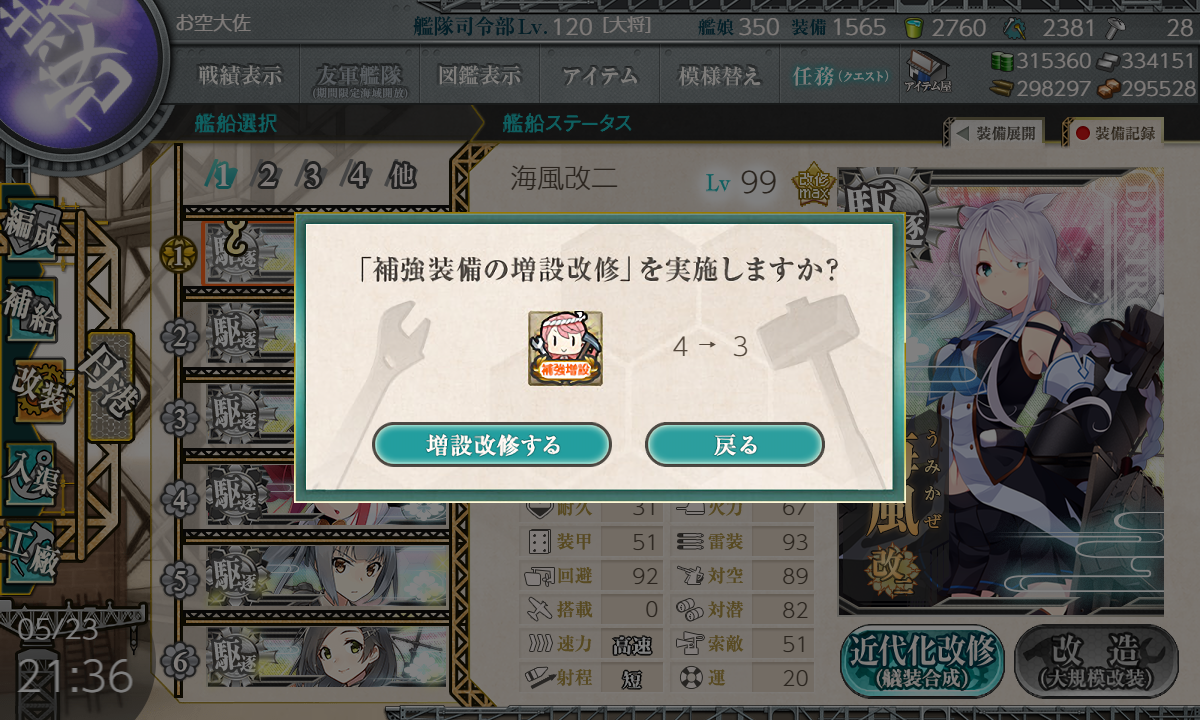The image size is (1200, 720).
Task: Click the 近代化改修 button
Action: 922,661
